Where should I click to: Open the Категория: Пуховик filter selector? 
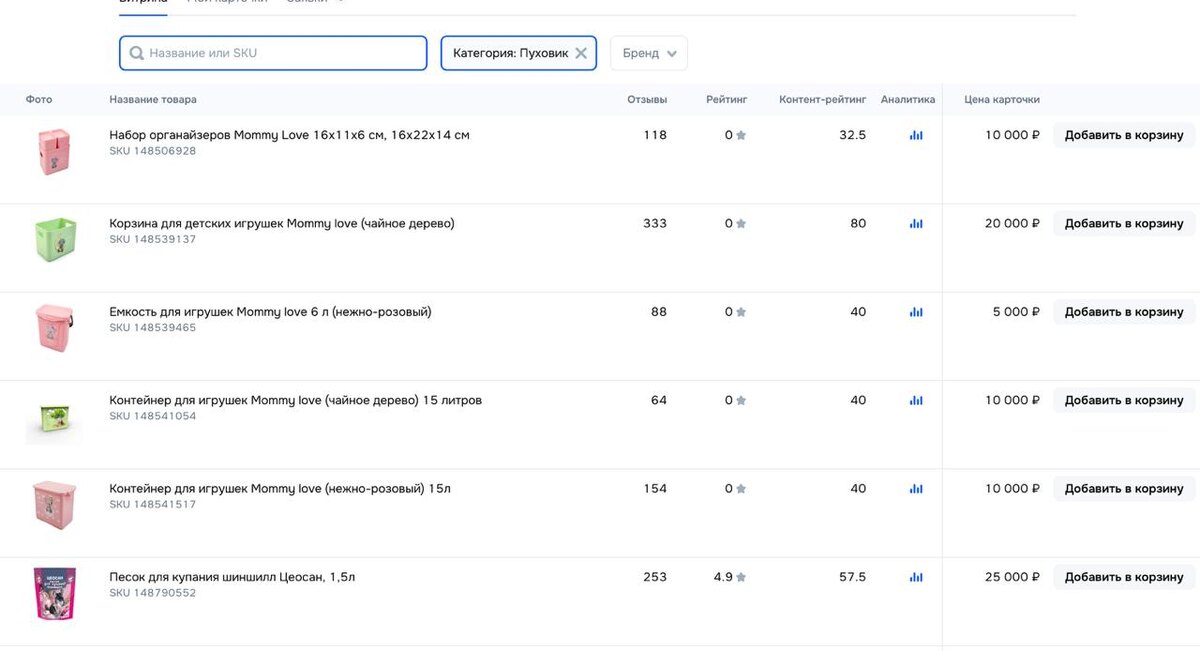510,53
